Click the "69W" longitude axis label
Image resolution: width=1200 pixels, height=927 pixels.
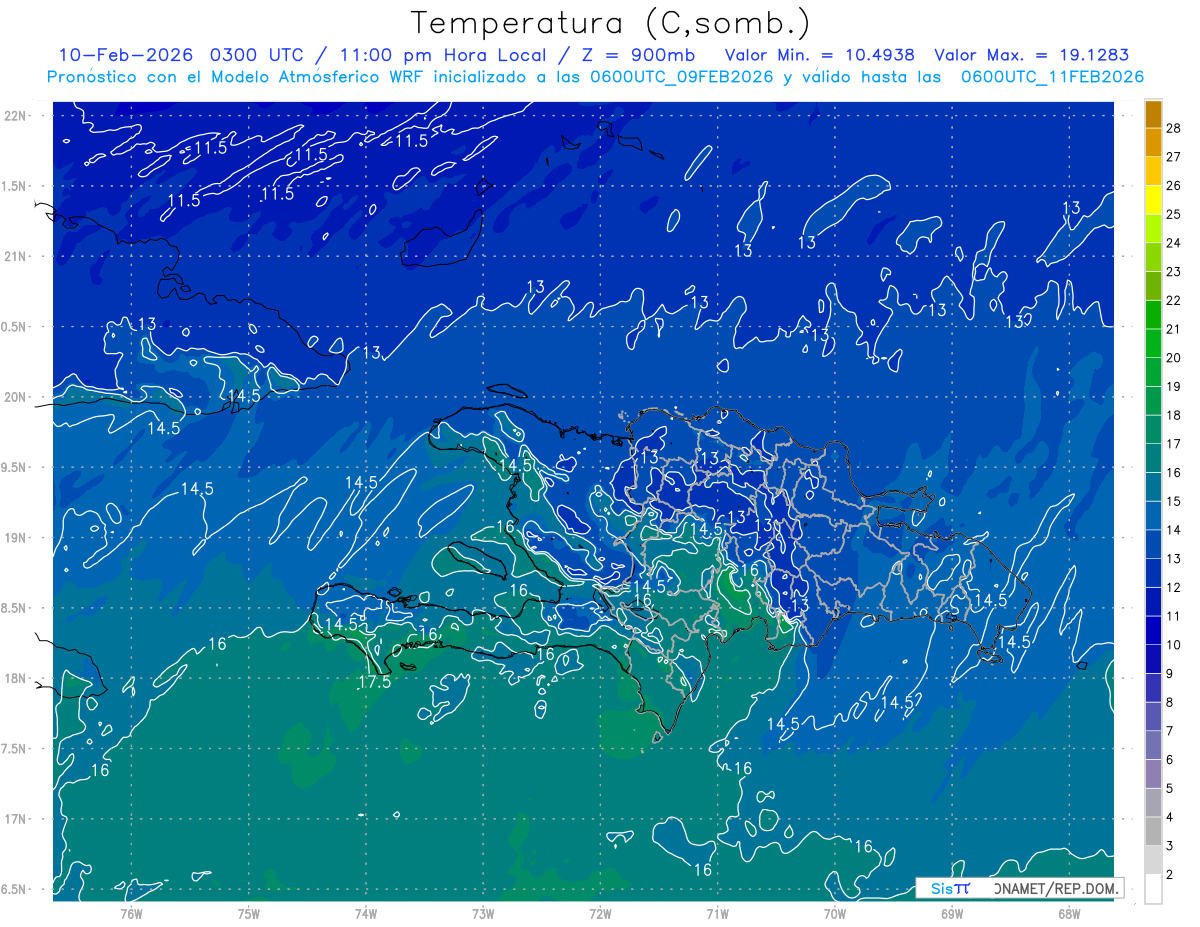[952, 913]
